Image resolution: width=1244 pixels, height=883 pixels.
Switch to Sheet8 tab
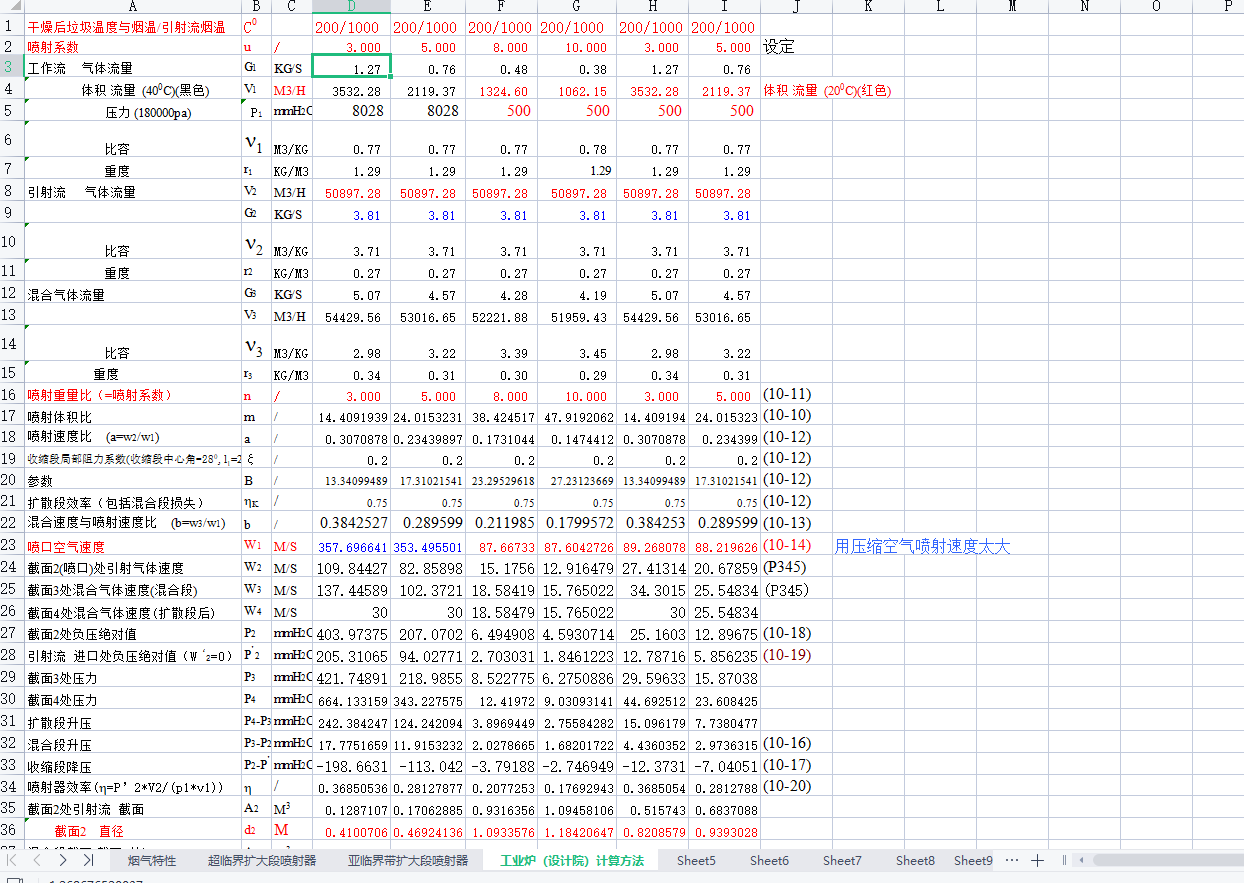pos(915,860)
